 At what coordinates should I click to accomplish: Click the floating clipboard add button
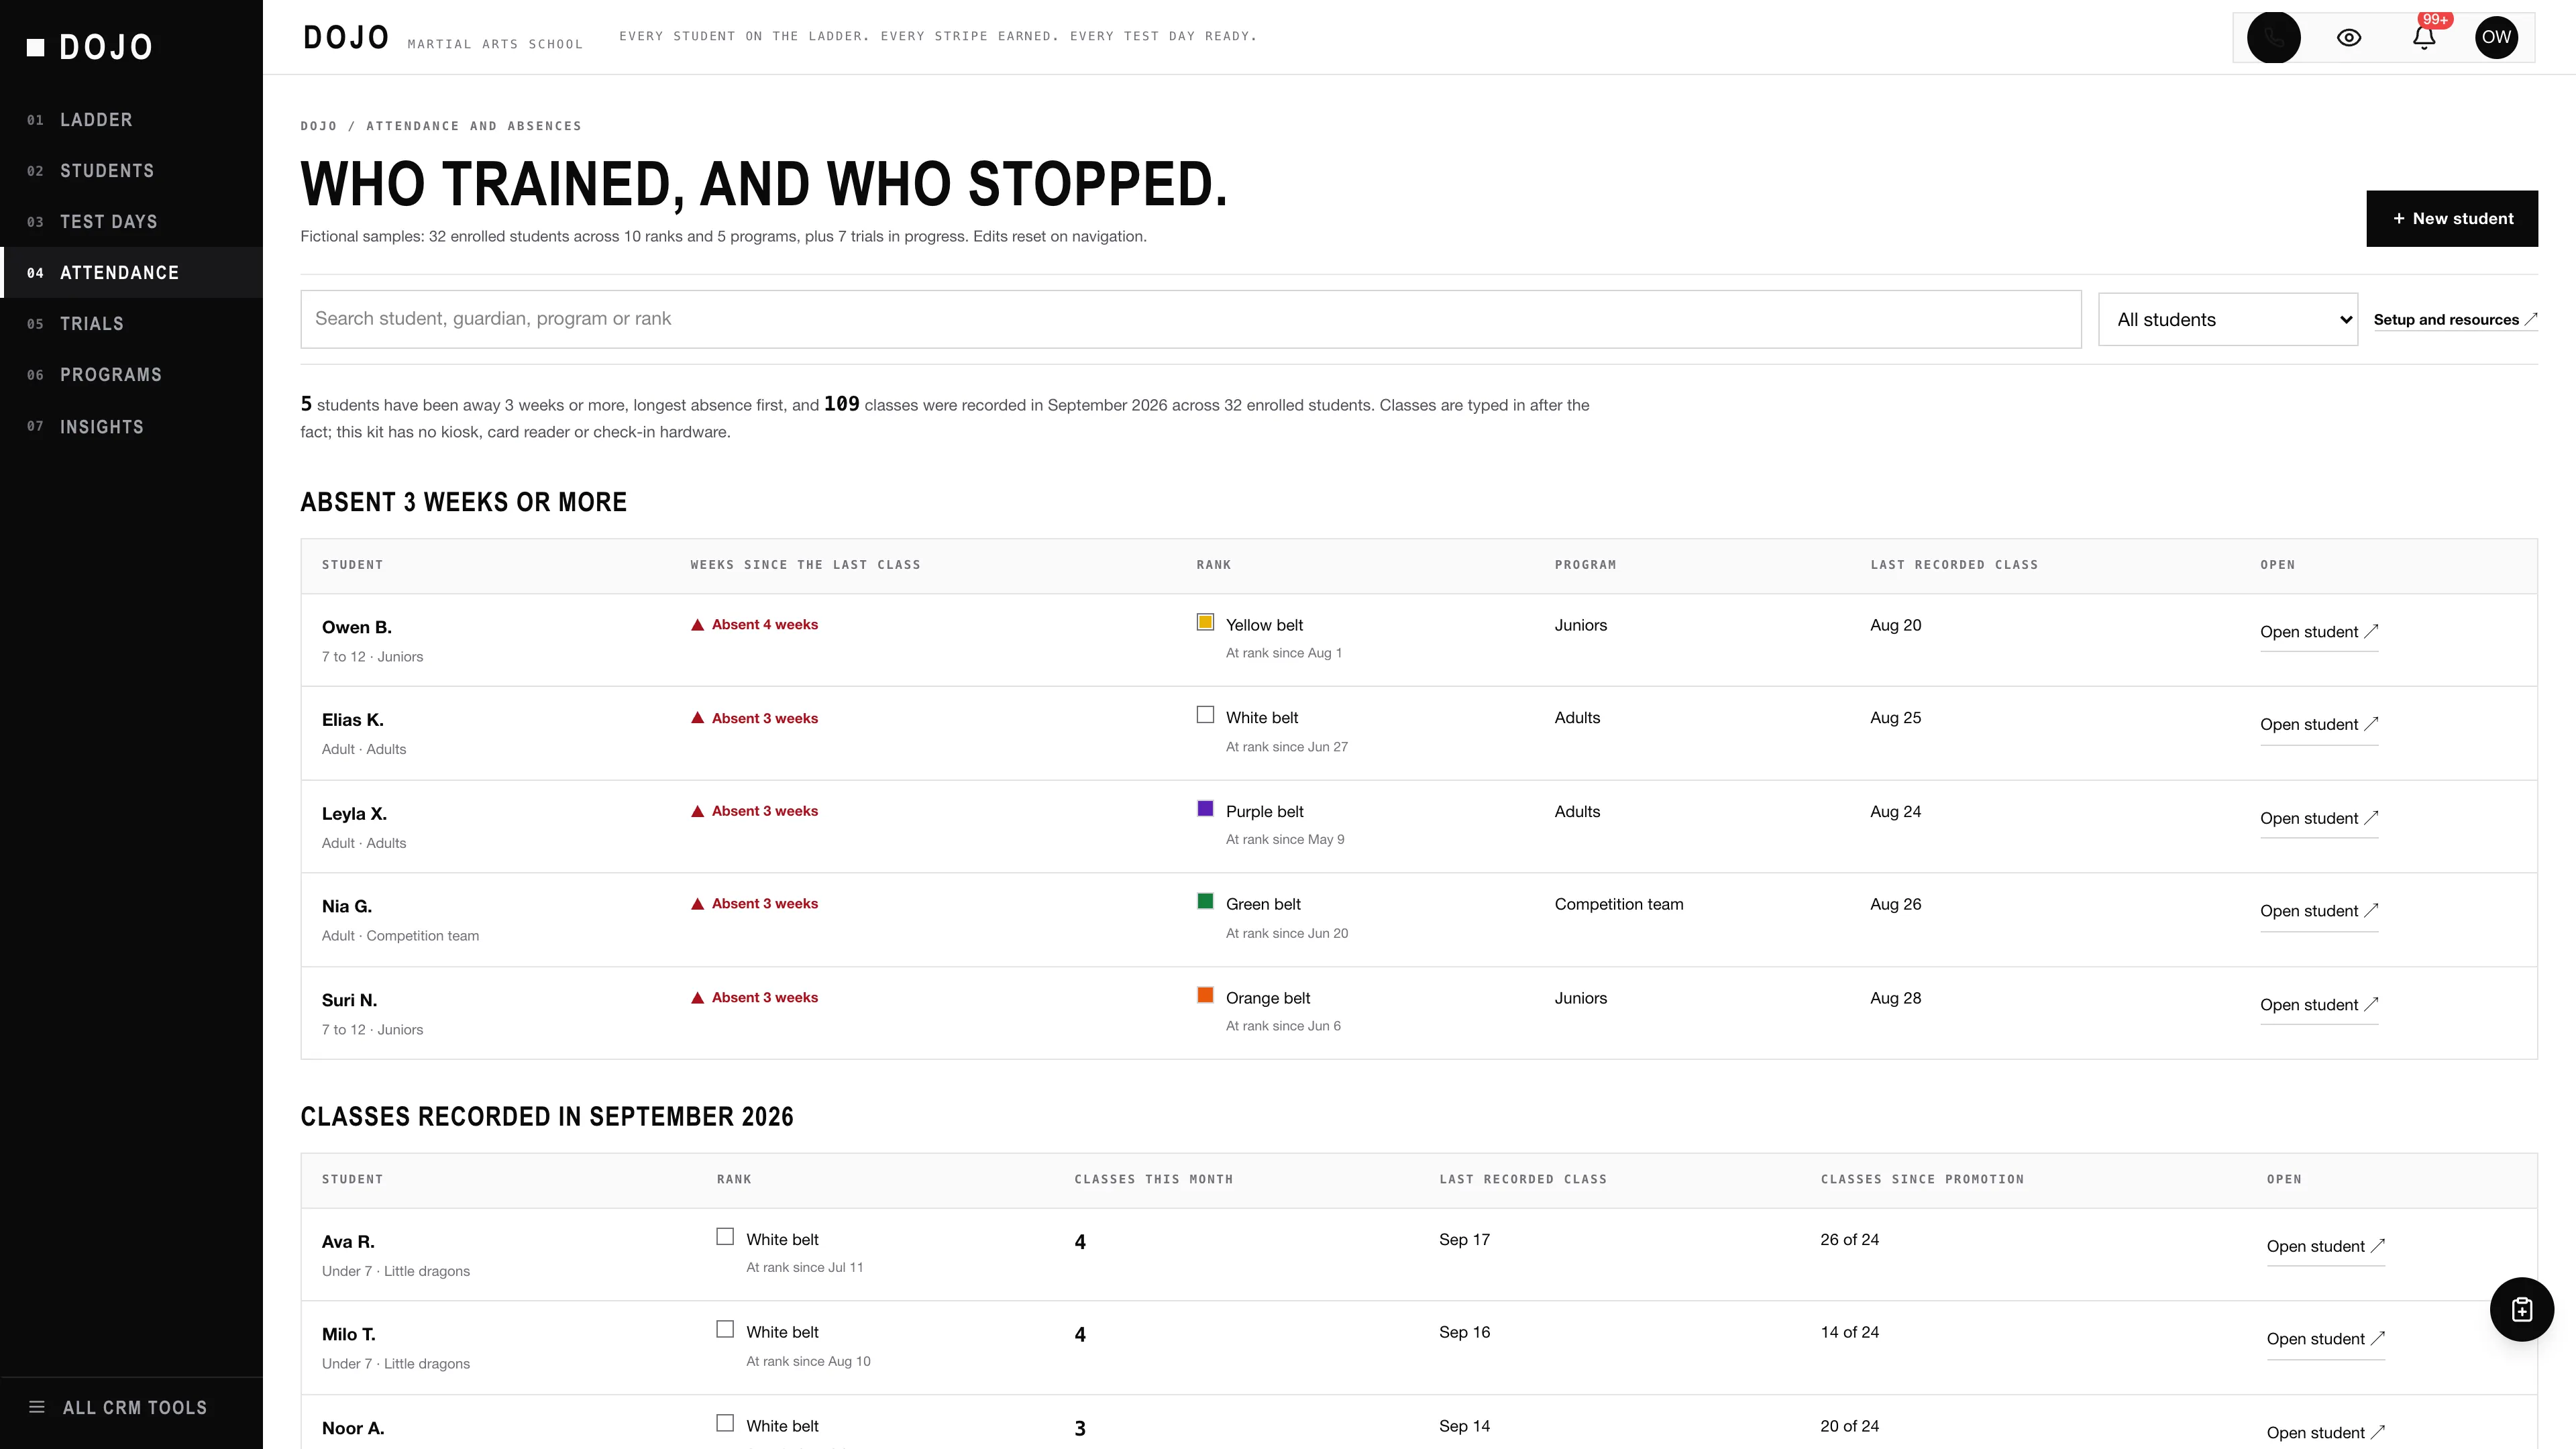click(x=2521, y=1309)
